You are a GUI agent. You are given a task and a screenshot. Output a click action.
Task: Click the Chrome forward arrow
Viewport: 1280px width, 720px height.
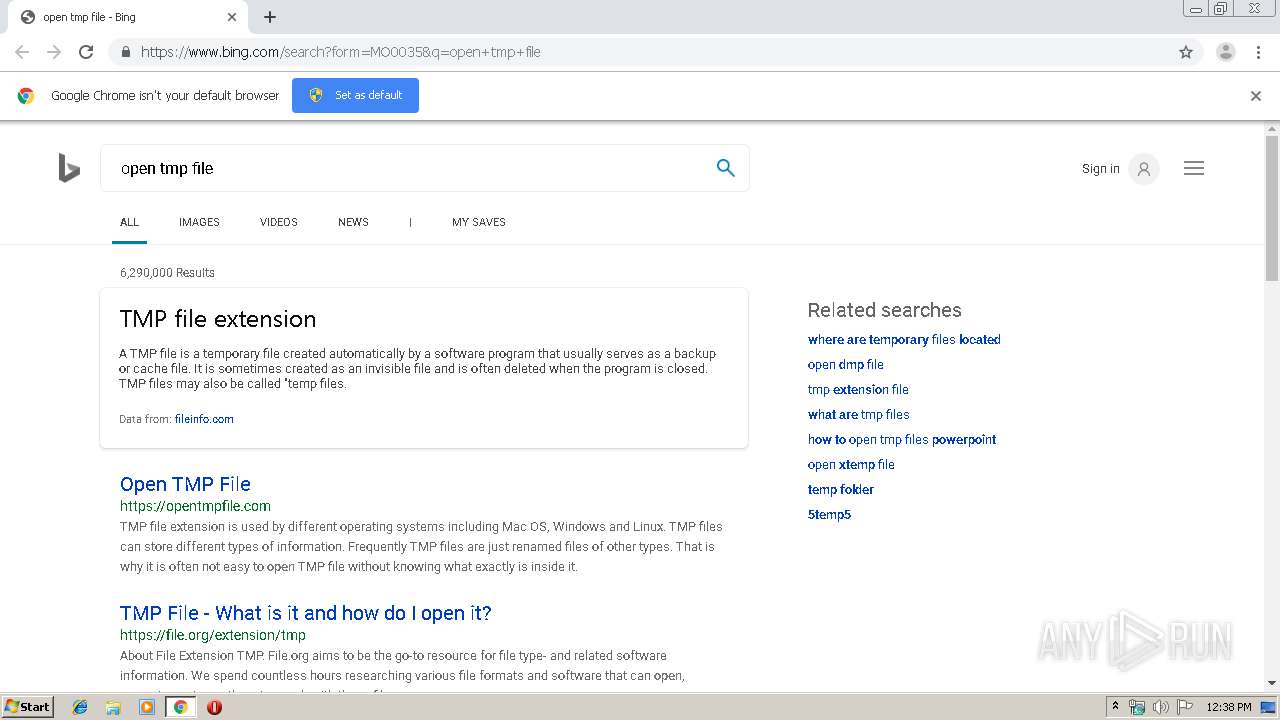click(x=54, y=52)
